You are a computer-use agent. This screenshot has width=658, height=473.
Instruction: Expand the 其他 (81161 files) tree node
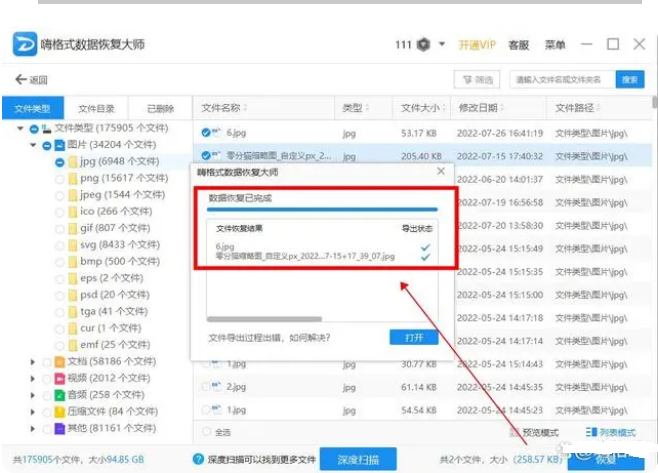[x=33, y=428]
